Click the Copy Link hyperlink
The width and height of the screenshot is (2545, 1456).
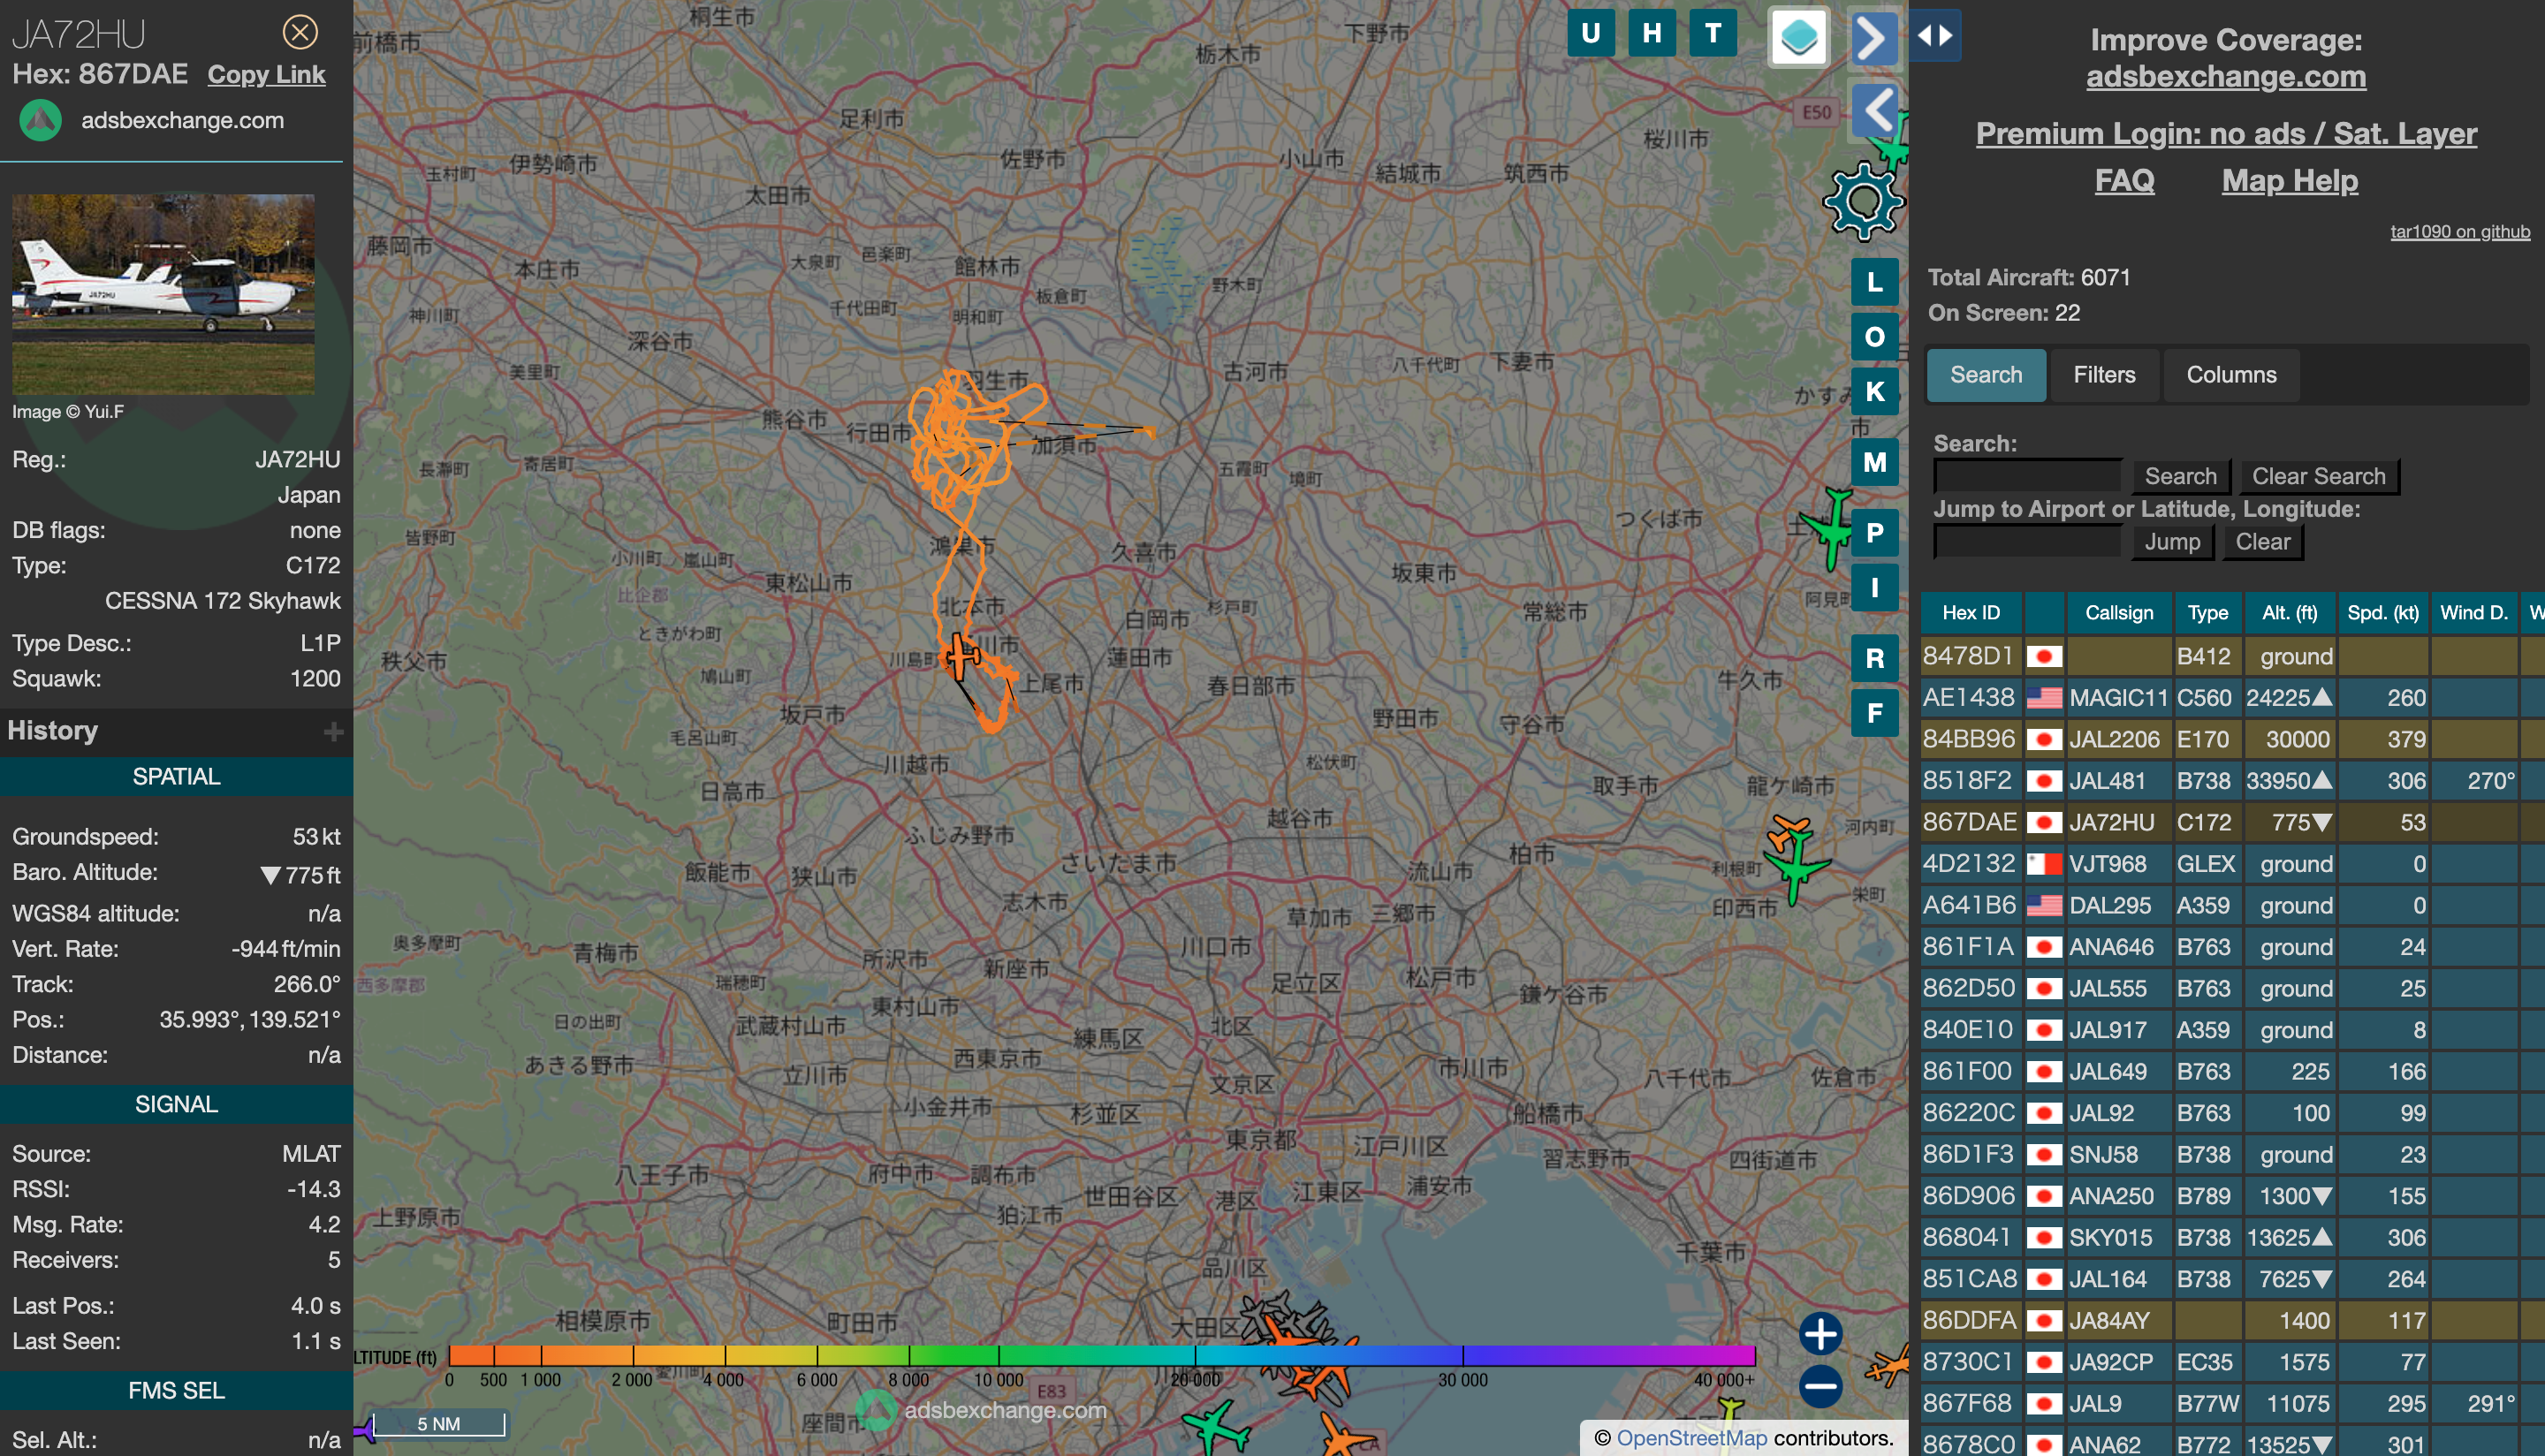pos(266,75)
